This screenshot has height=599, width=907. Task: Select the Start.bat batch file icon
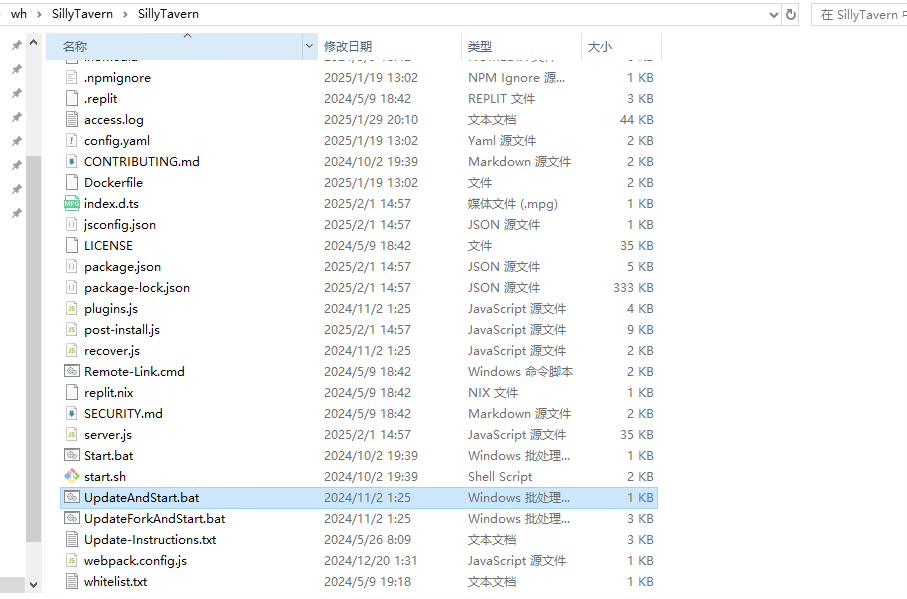coord(72,456)
